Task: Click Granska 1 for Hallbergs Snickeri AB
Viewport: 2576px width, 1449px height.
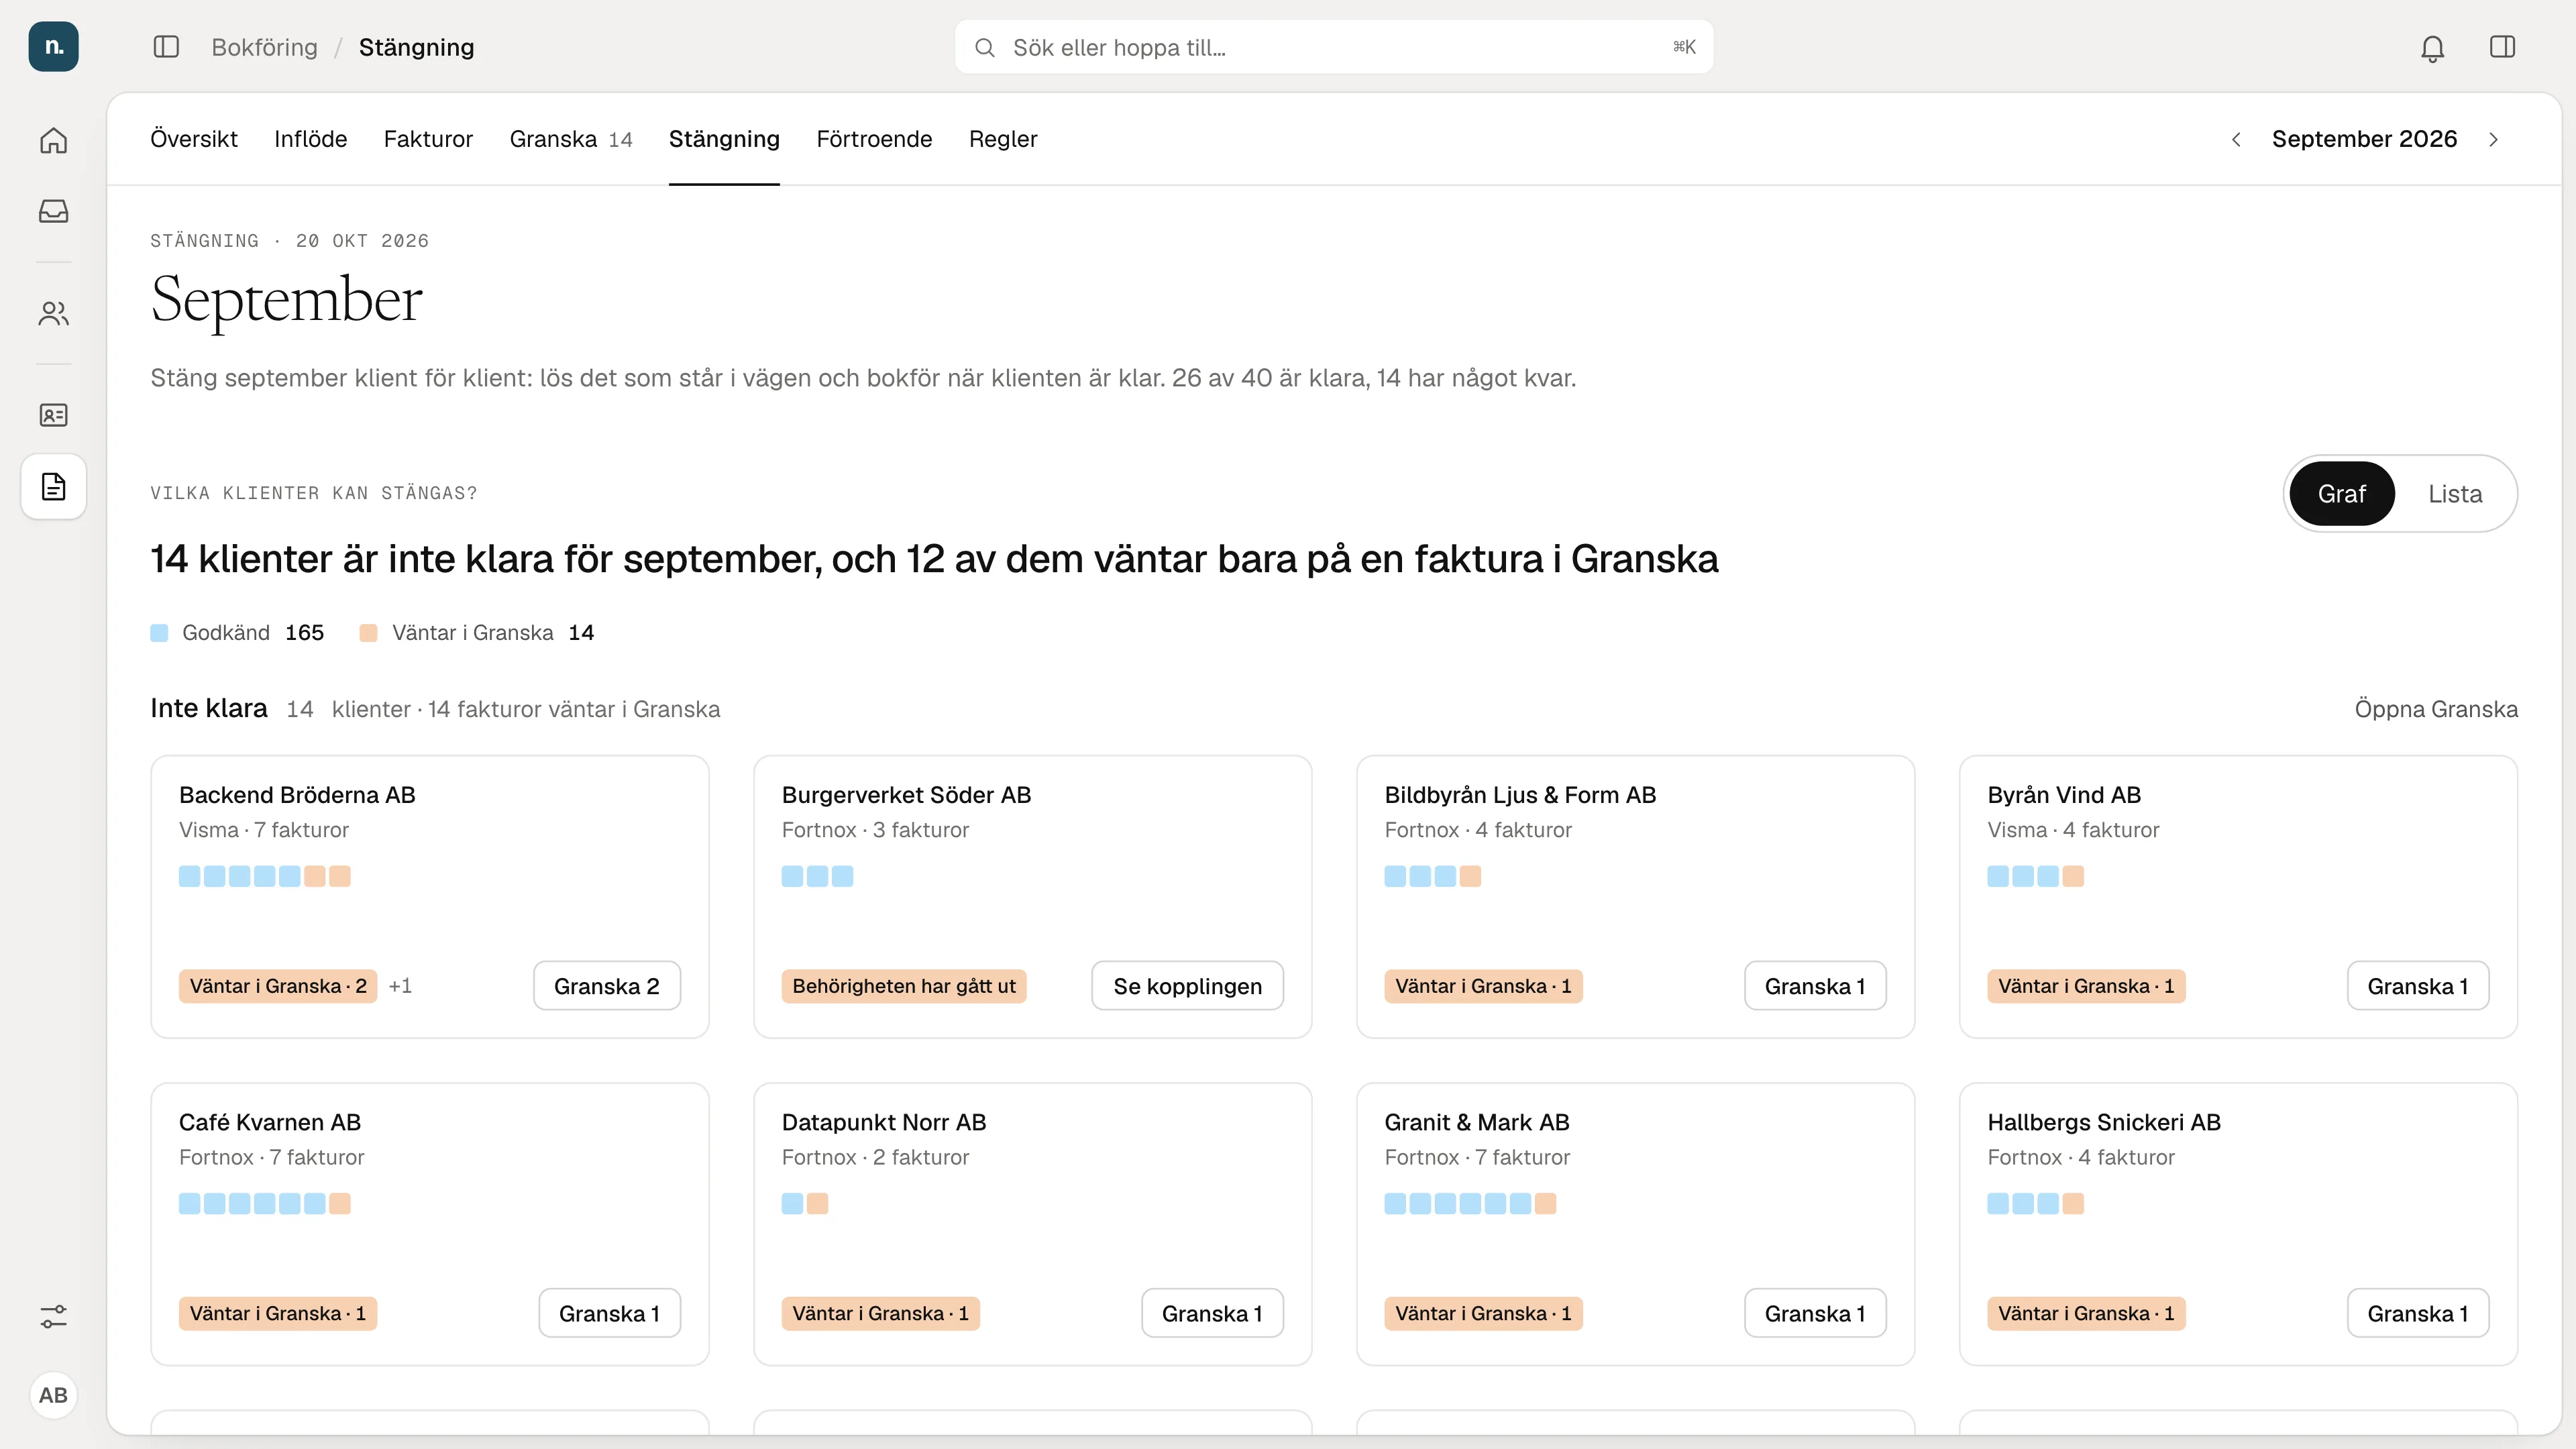Action: coord(2418,1313)
